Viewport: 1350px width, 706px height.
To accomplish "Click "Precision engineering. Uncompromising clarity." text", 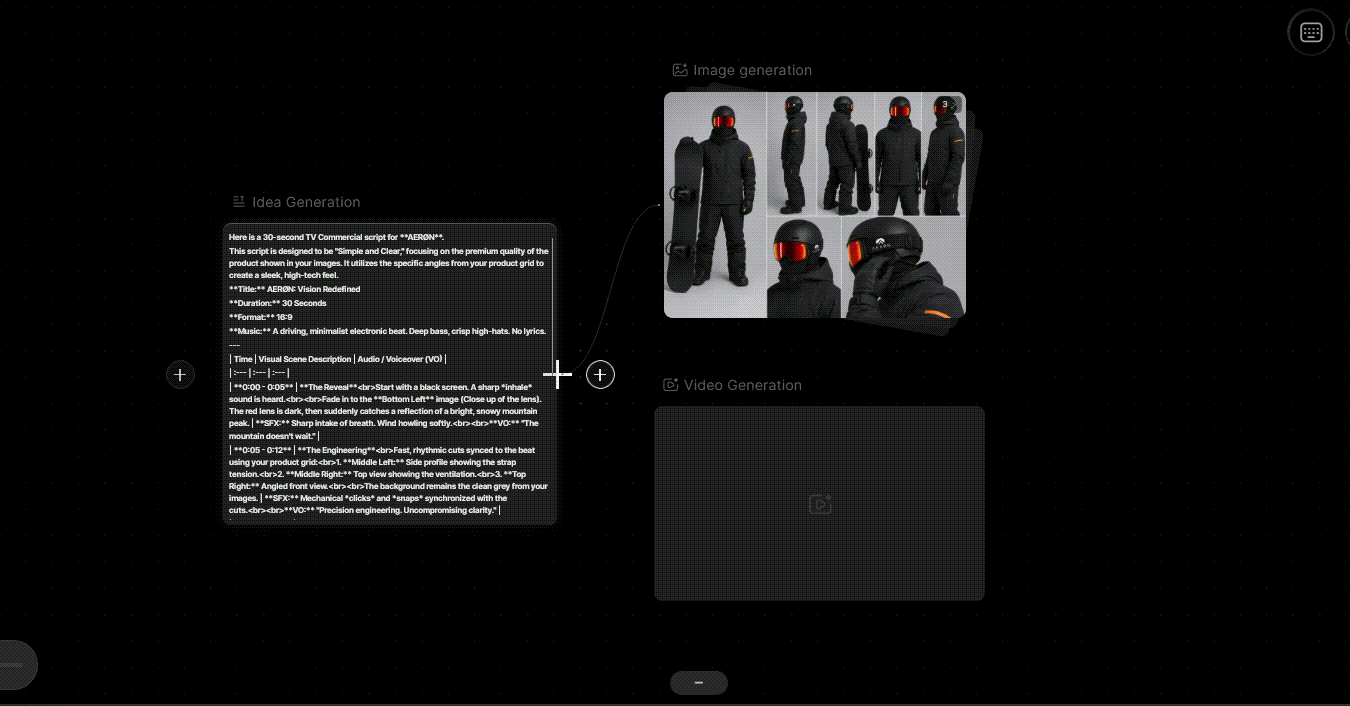I will coord(404,510).
